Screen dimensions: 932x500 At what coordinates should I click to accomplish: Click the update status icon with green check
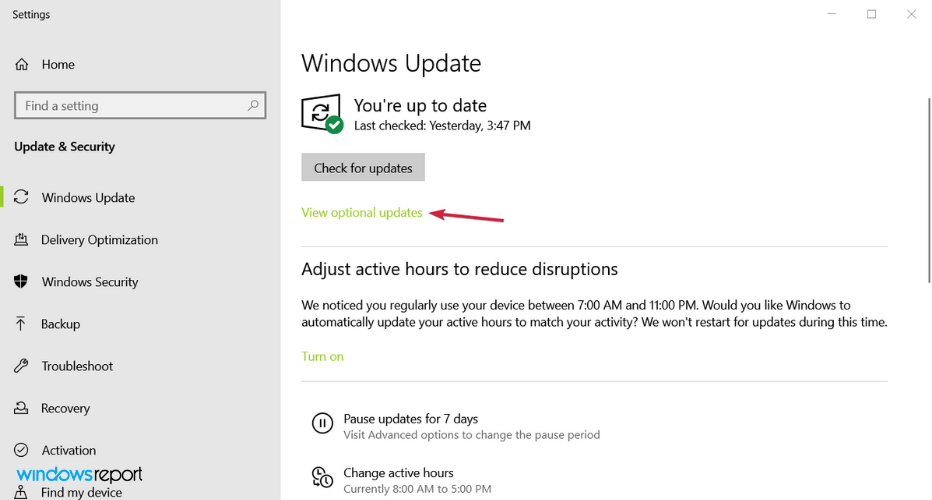pos(322,114)
